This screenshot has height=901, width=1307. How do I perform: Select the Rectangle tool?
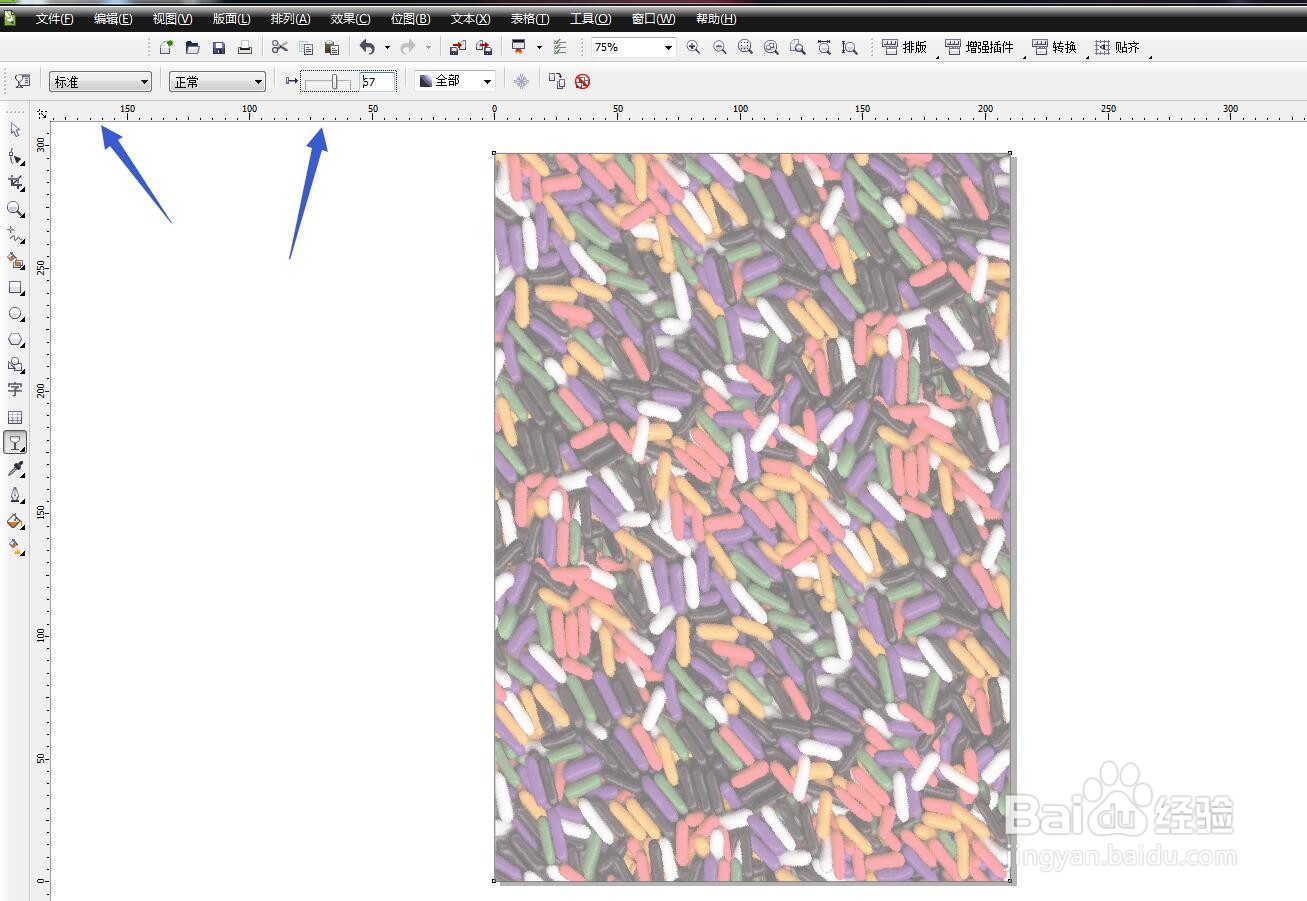pos(15,287)
